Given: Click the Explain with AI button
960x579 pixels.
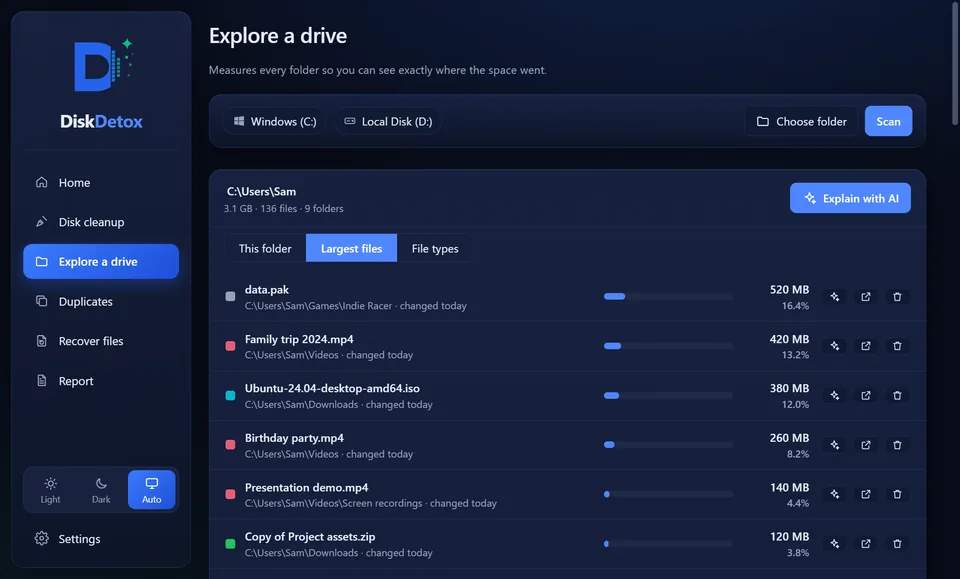Looking at the screenshot, I should coord(850,198).
